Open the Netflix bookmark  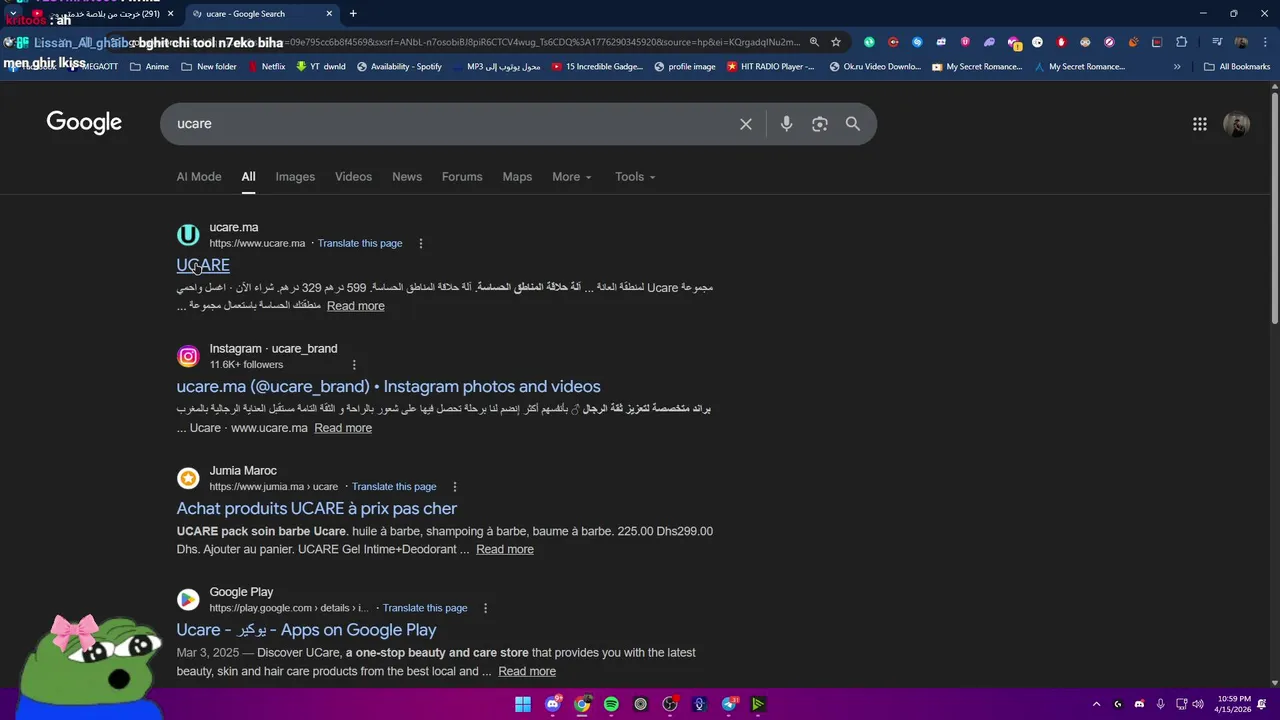point(265,67)
